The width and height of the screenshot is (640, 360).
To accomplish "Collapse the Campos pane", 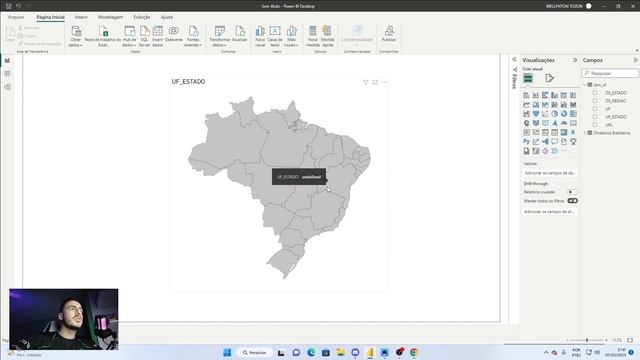I will tap(635, 60).
